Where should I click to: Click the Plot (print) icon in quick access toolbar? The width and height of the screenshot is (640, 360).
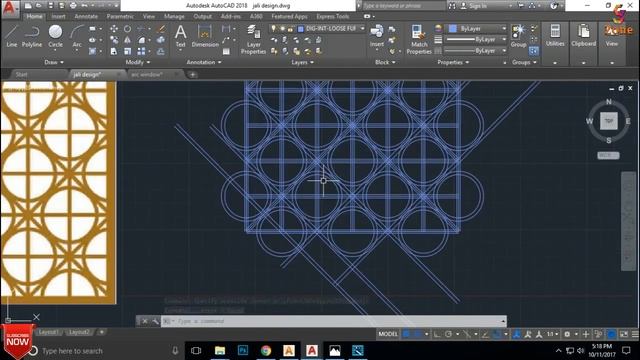(x=73, y=6)
